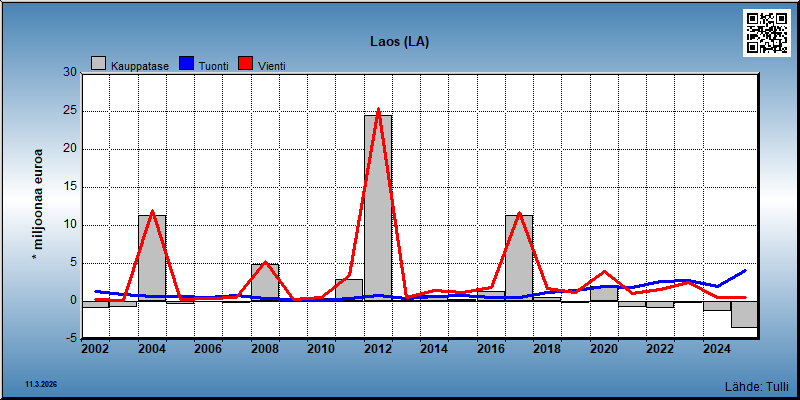
Task: Click the 2020 x-axis year label
Action: 604,349
